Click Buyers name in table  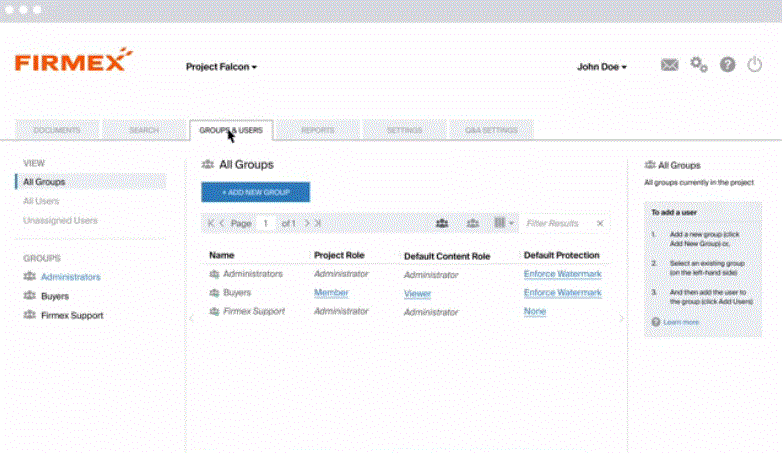[x=237, y=293]
